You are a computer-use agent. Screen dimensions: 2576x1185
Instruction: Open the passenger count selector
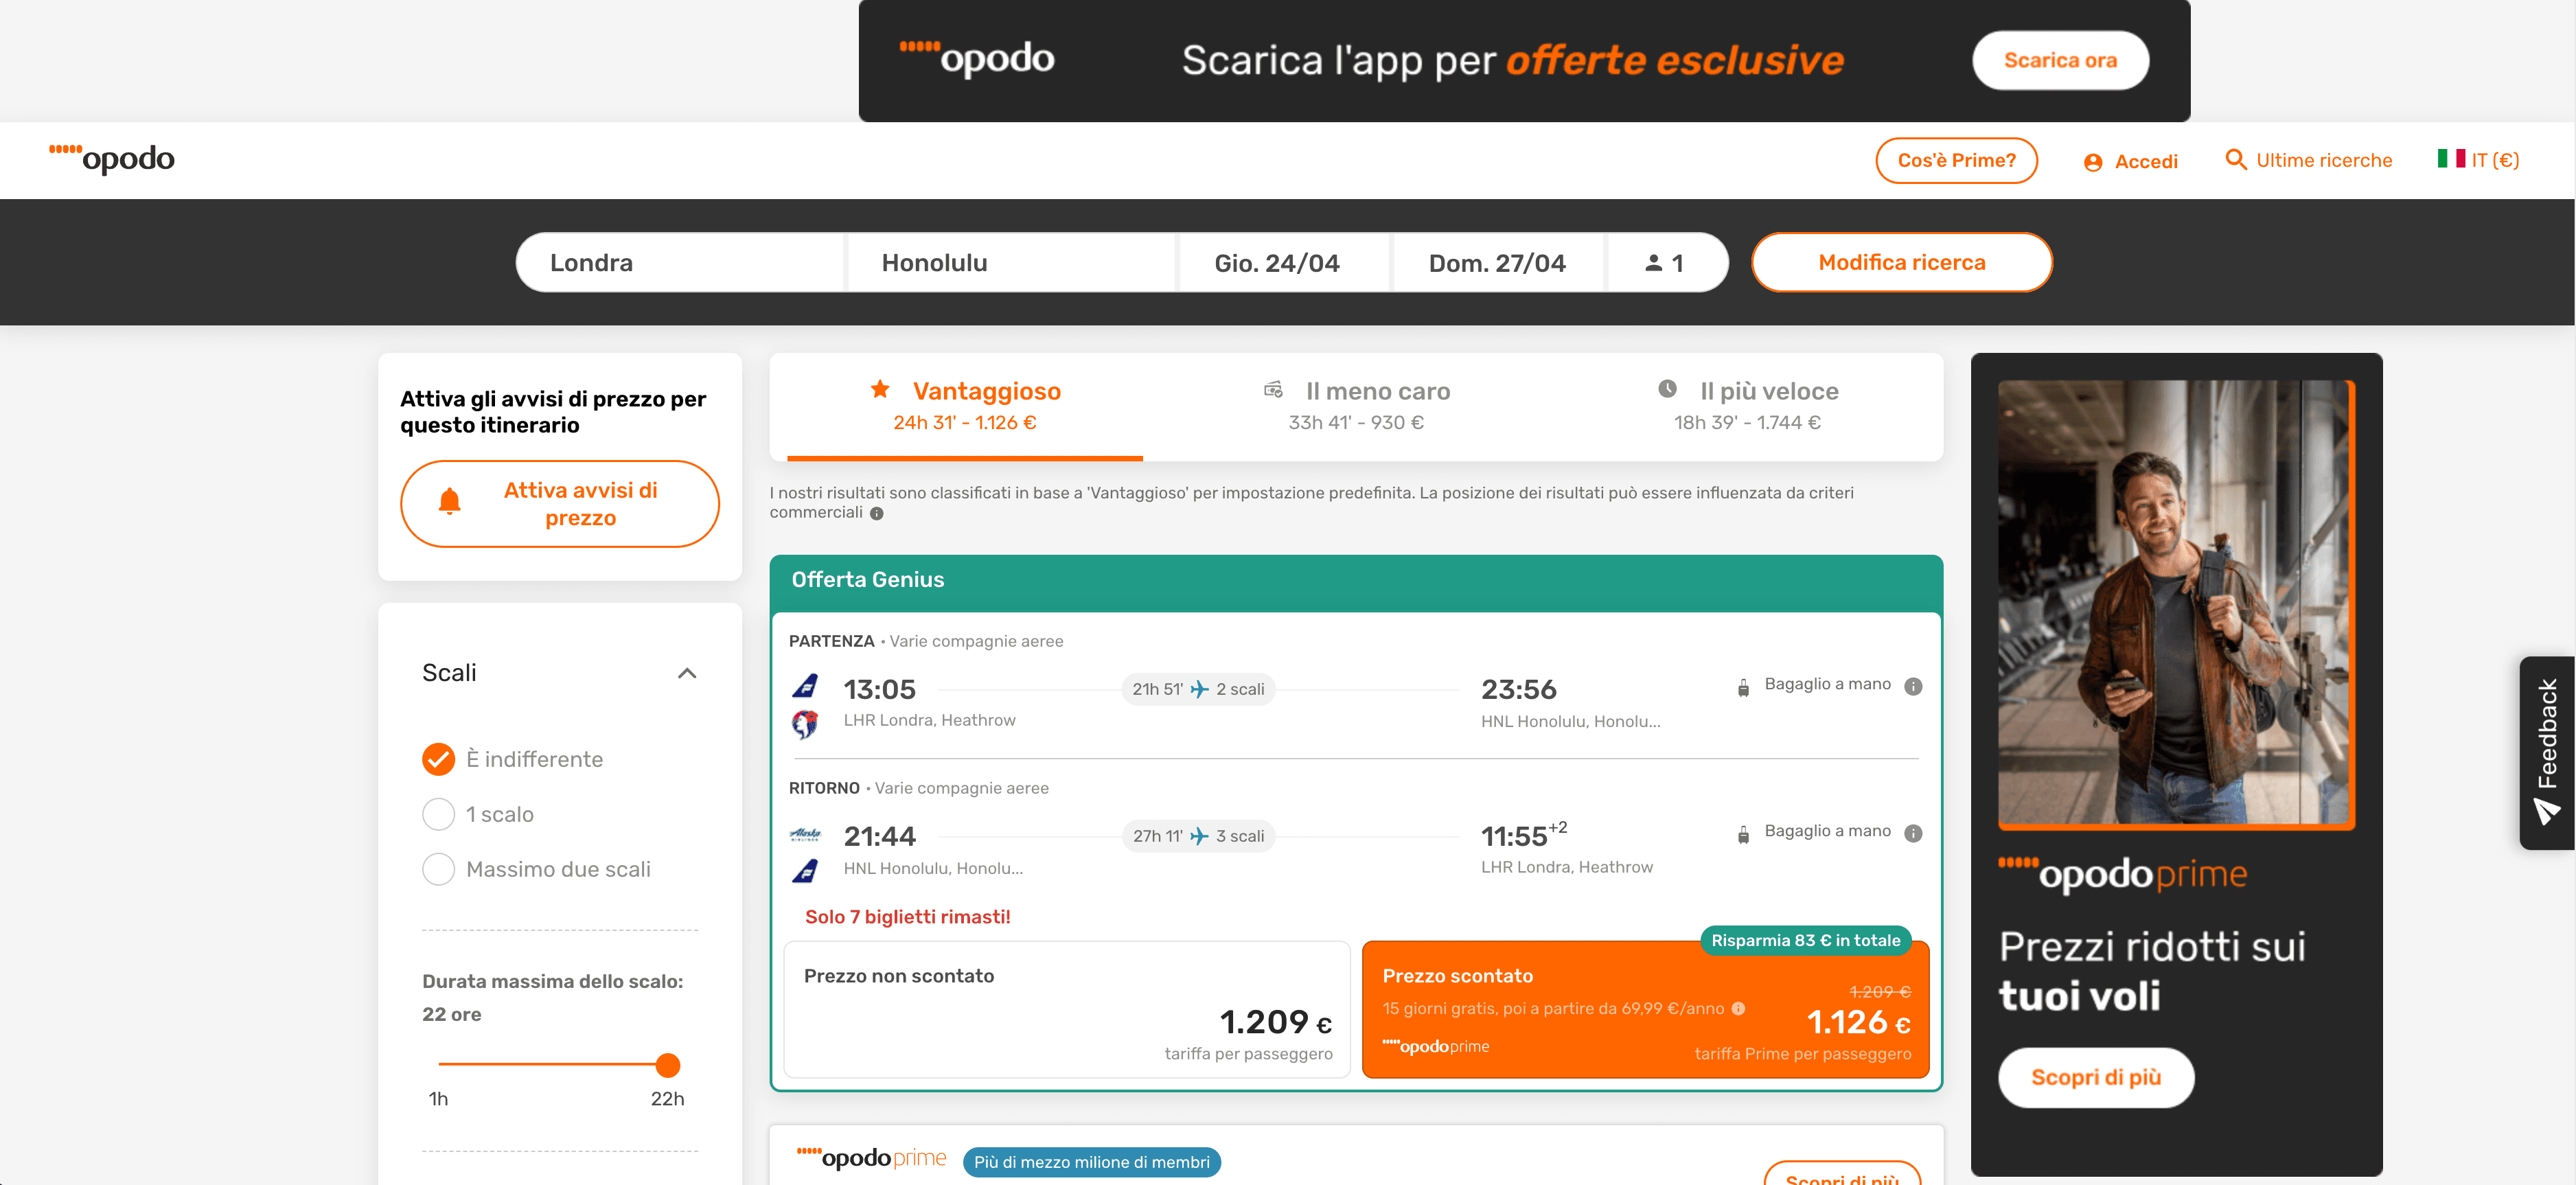coord(1665,263)
